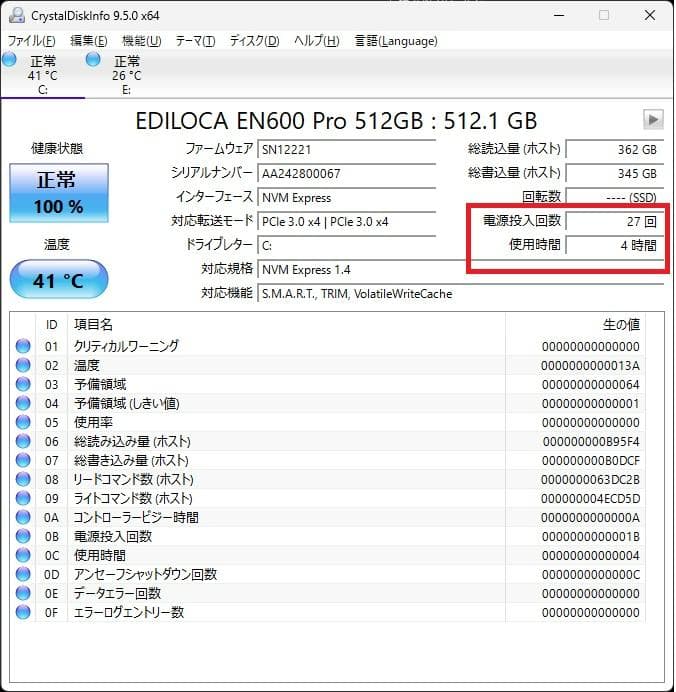Viewport: 676px width, 692px height.
Task: Click the blue status circle on C: tab
Action: click(9, 59)
